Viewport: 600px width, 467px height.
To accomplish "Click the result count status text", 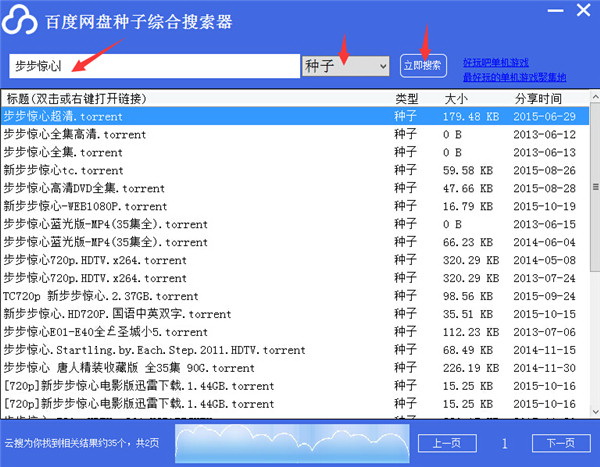I will (x=82, y=443).
